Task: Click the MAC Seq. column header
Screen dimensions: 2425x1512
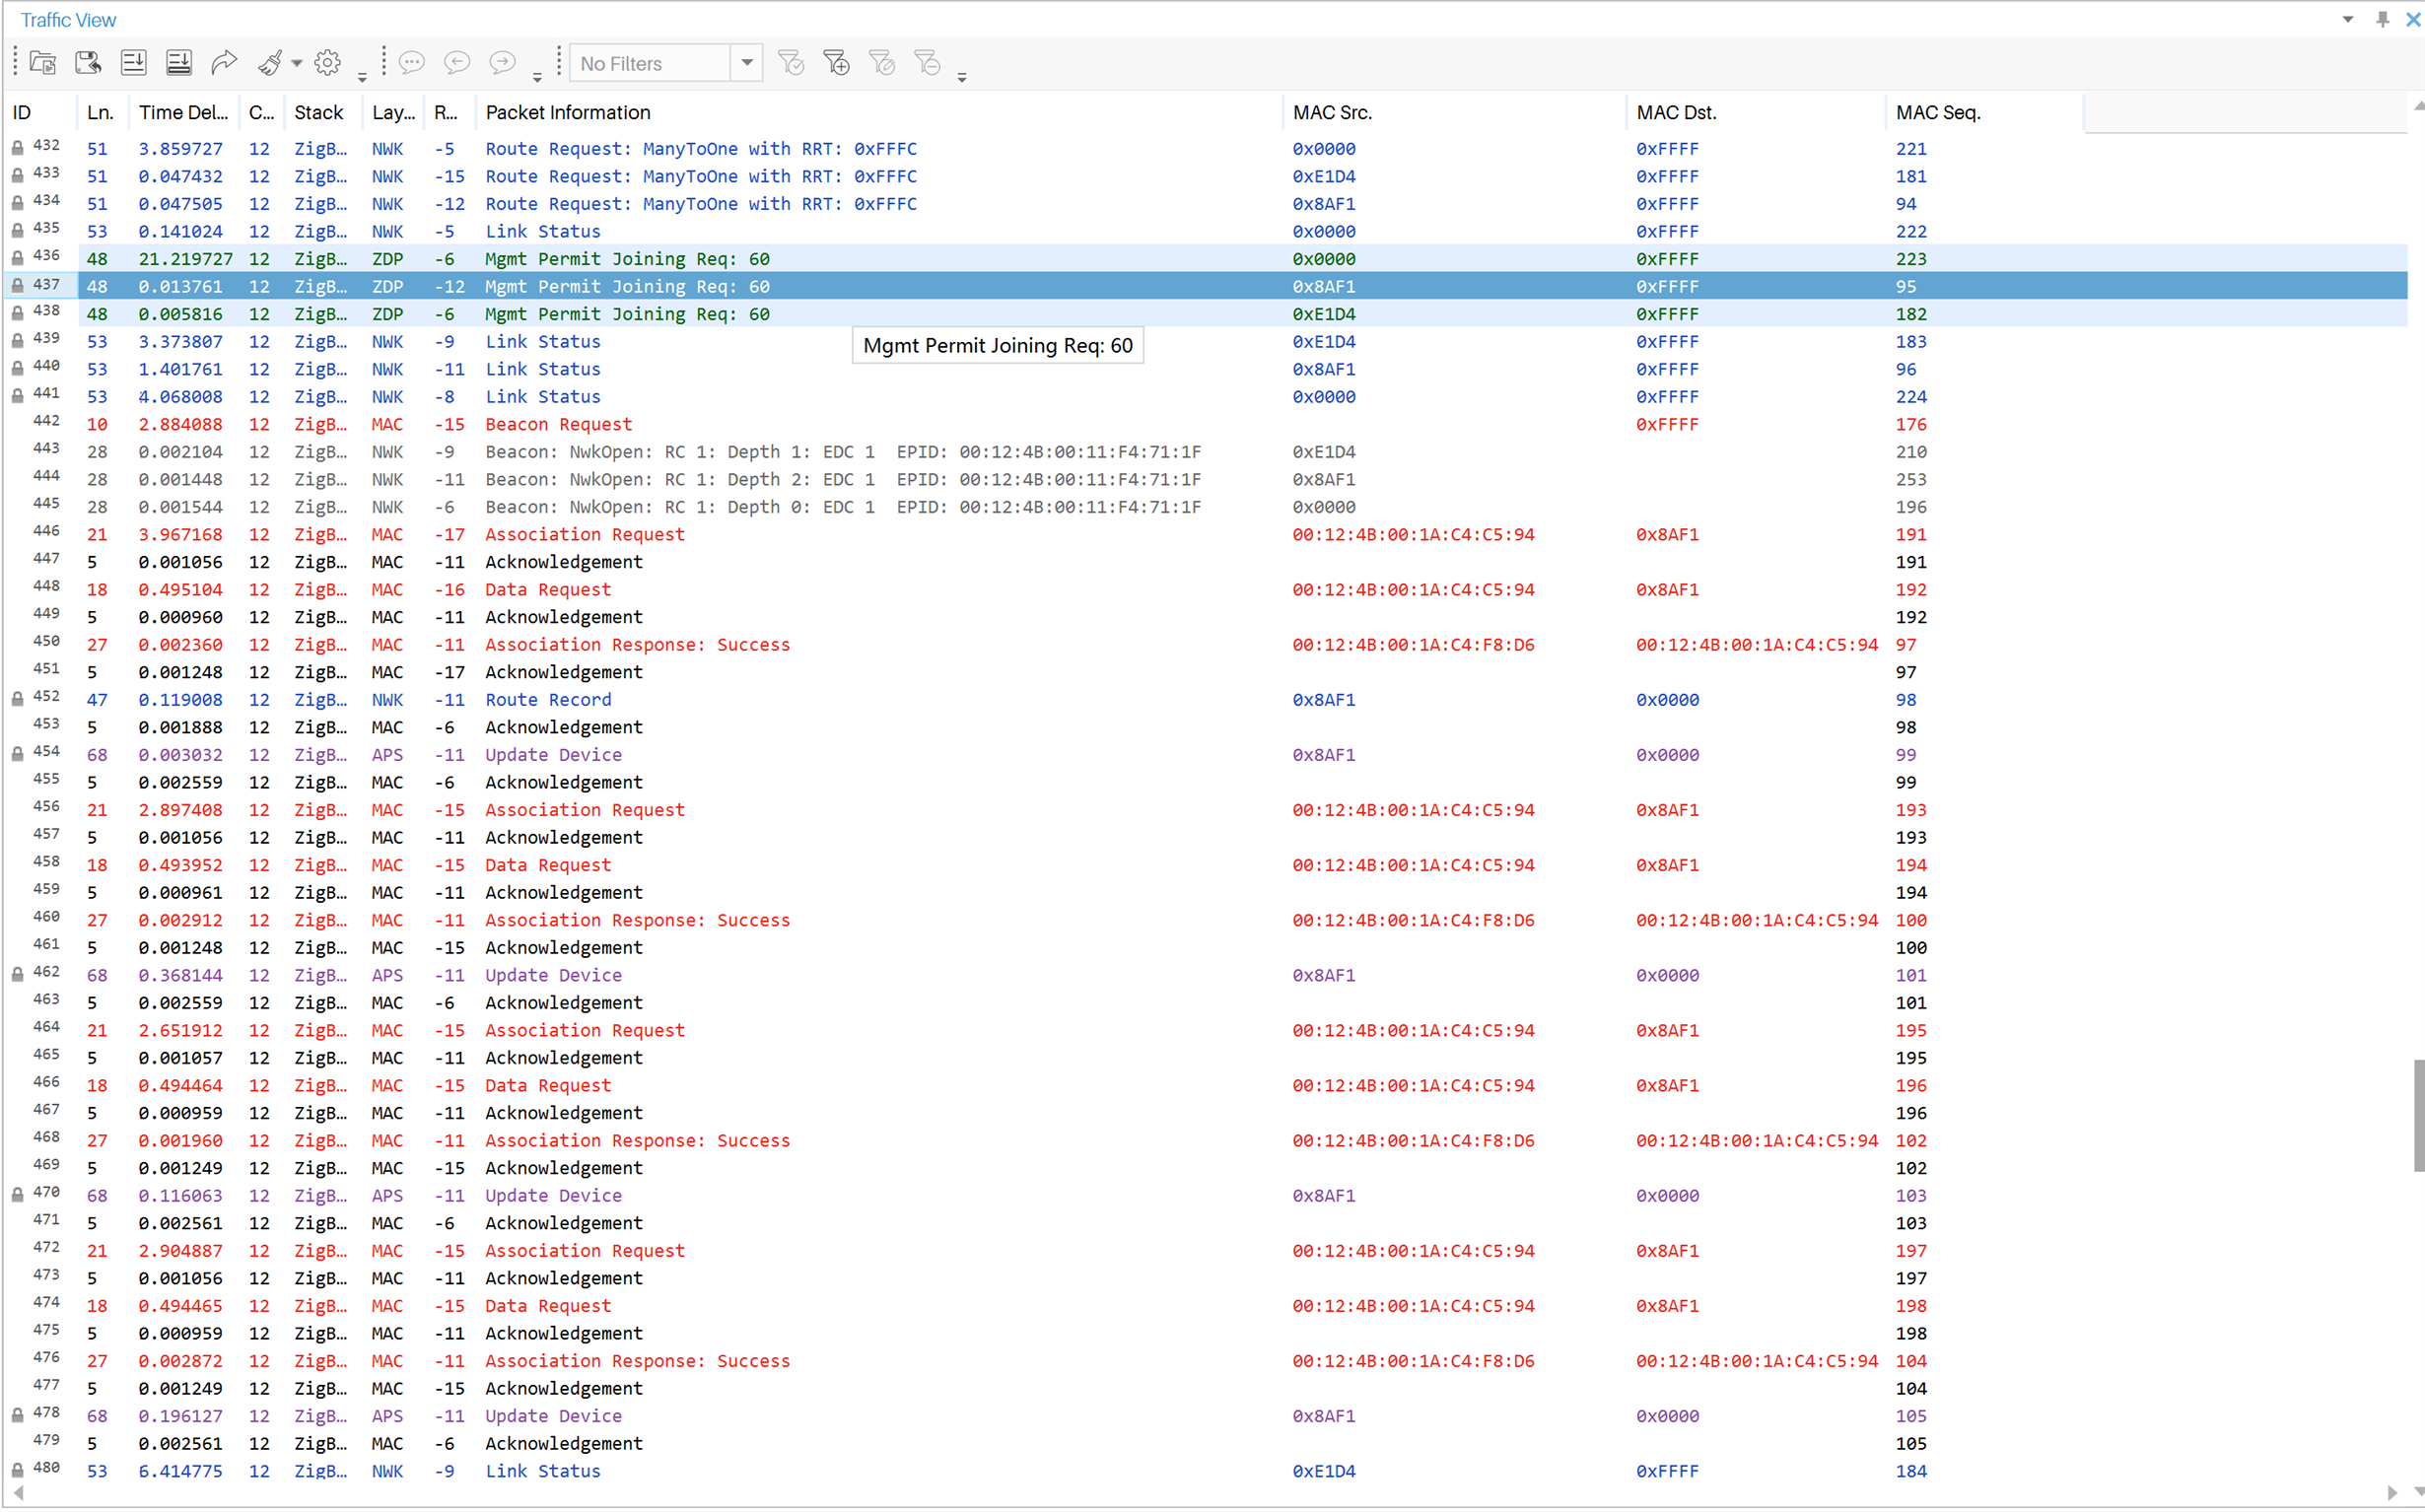Action: 1985,112
